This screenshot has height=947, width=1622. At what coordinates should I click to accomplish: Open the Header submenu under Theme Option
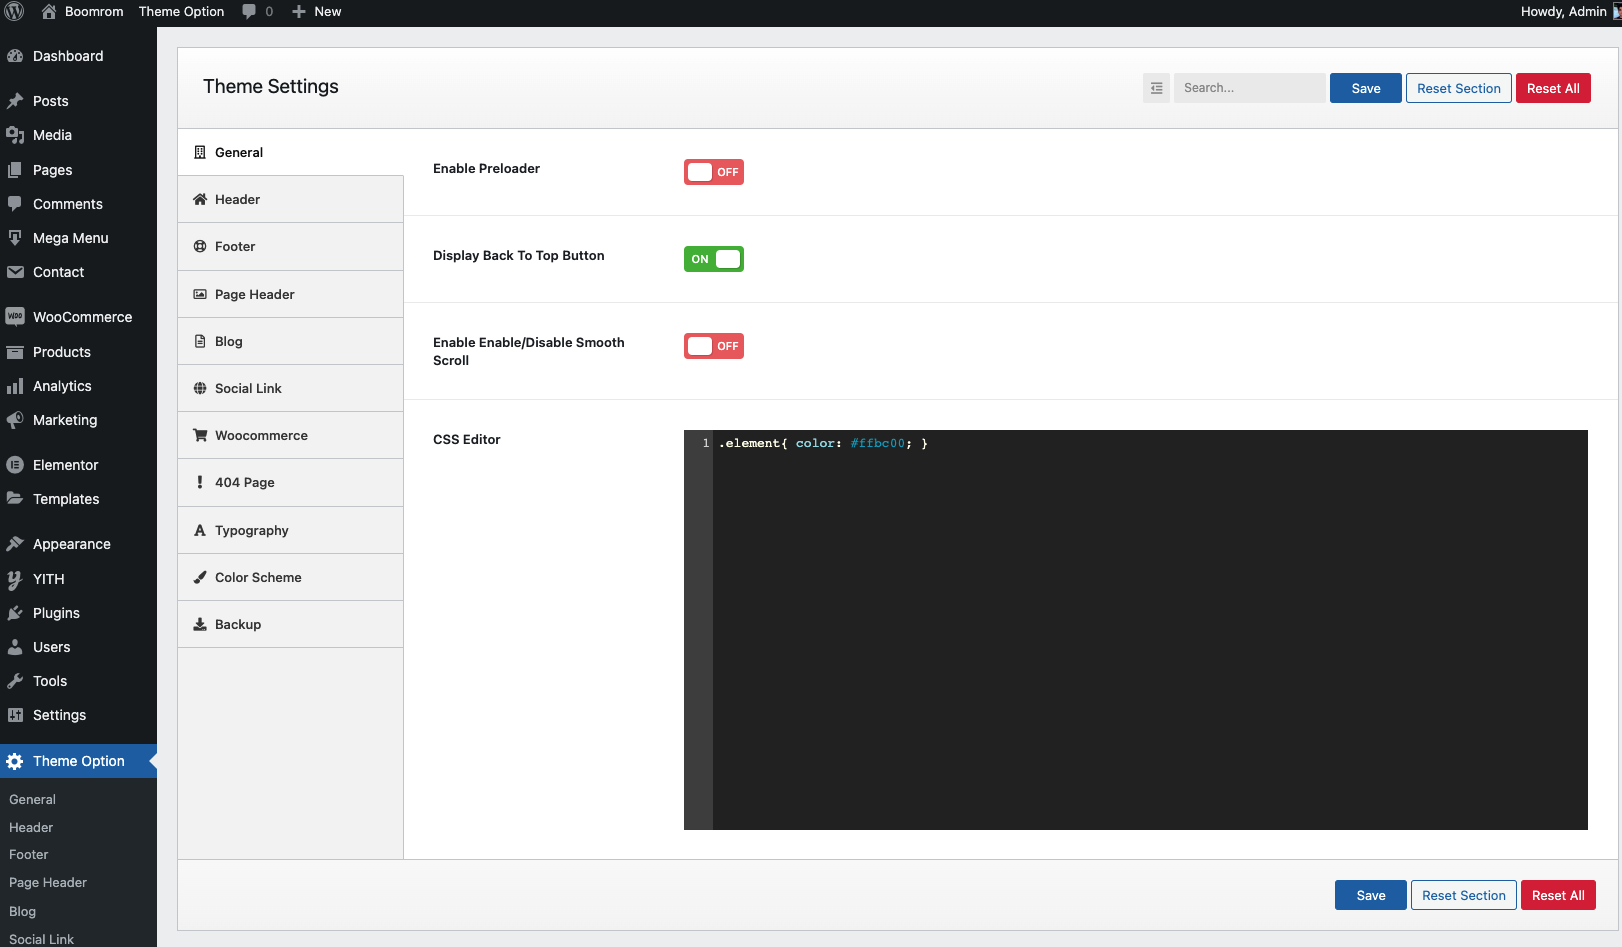point(31,827)
